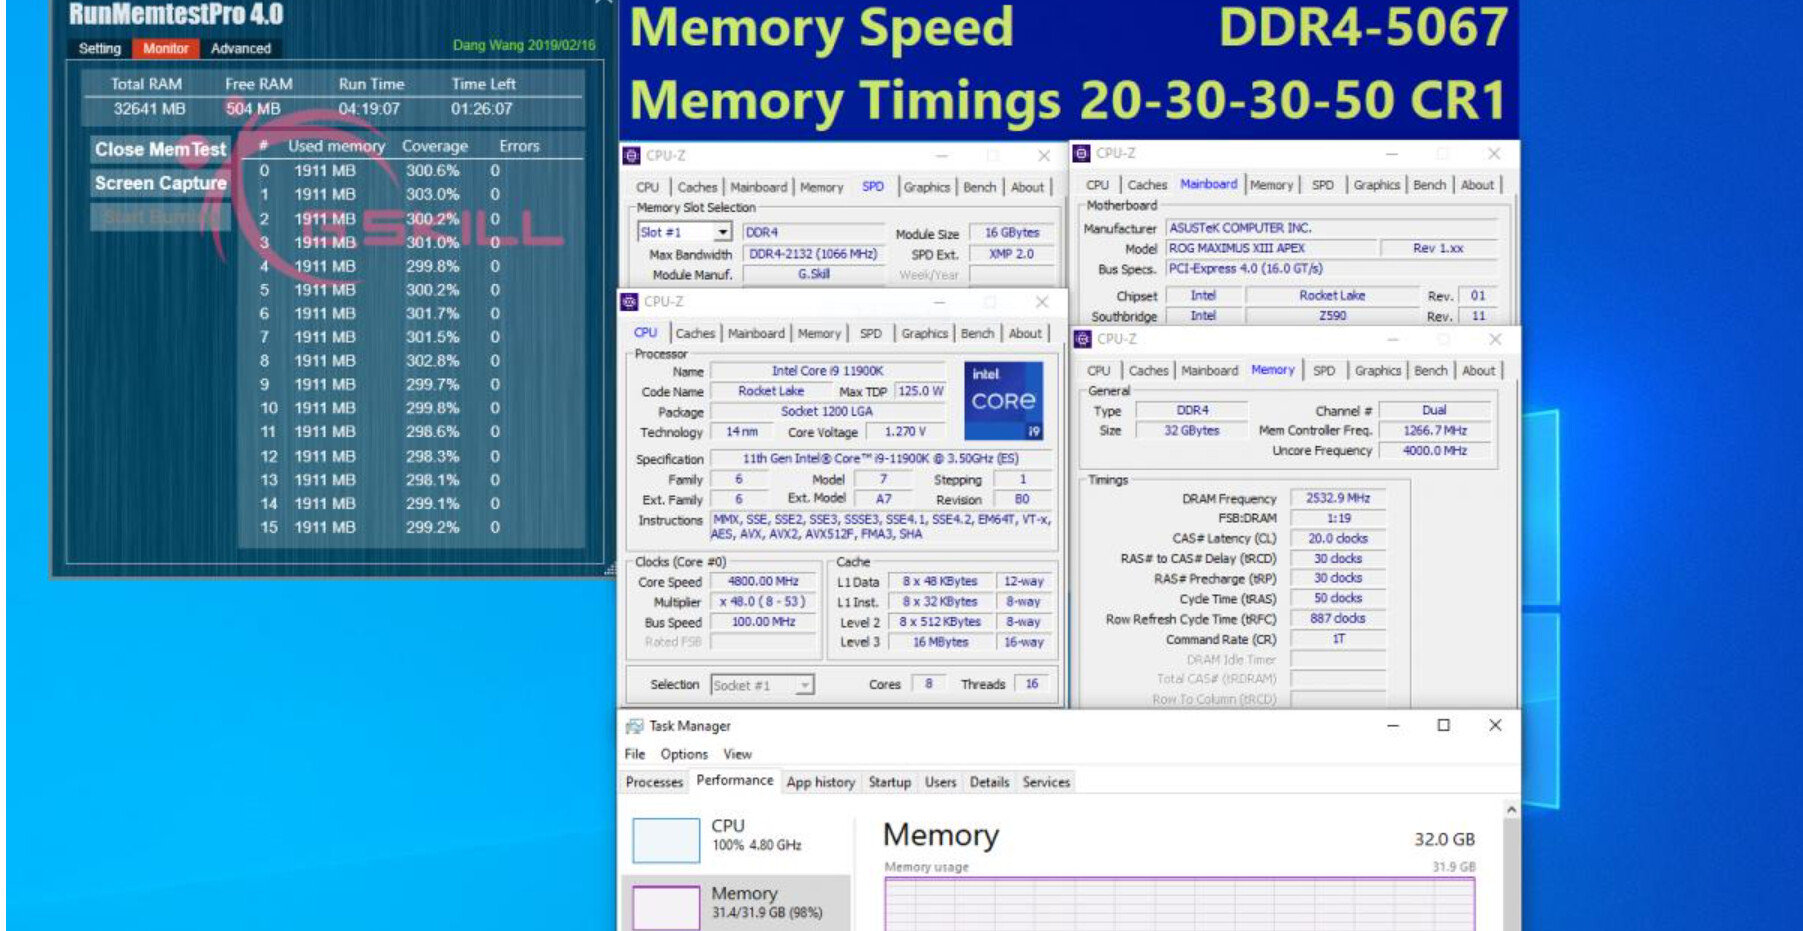This screenshot has height=931, width=1803.
Task: Click the Multiplier value 'x 48.0 (8 - 53)'
Action: 763,602
